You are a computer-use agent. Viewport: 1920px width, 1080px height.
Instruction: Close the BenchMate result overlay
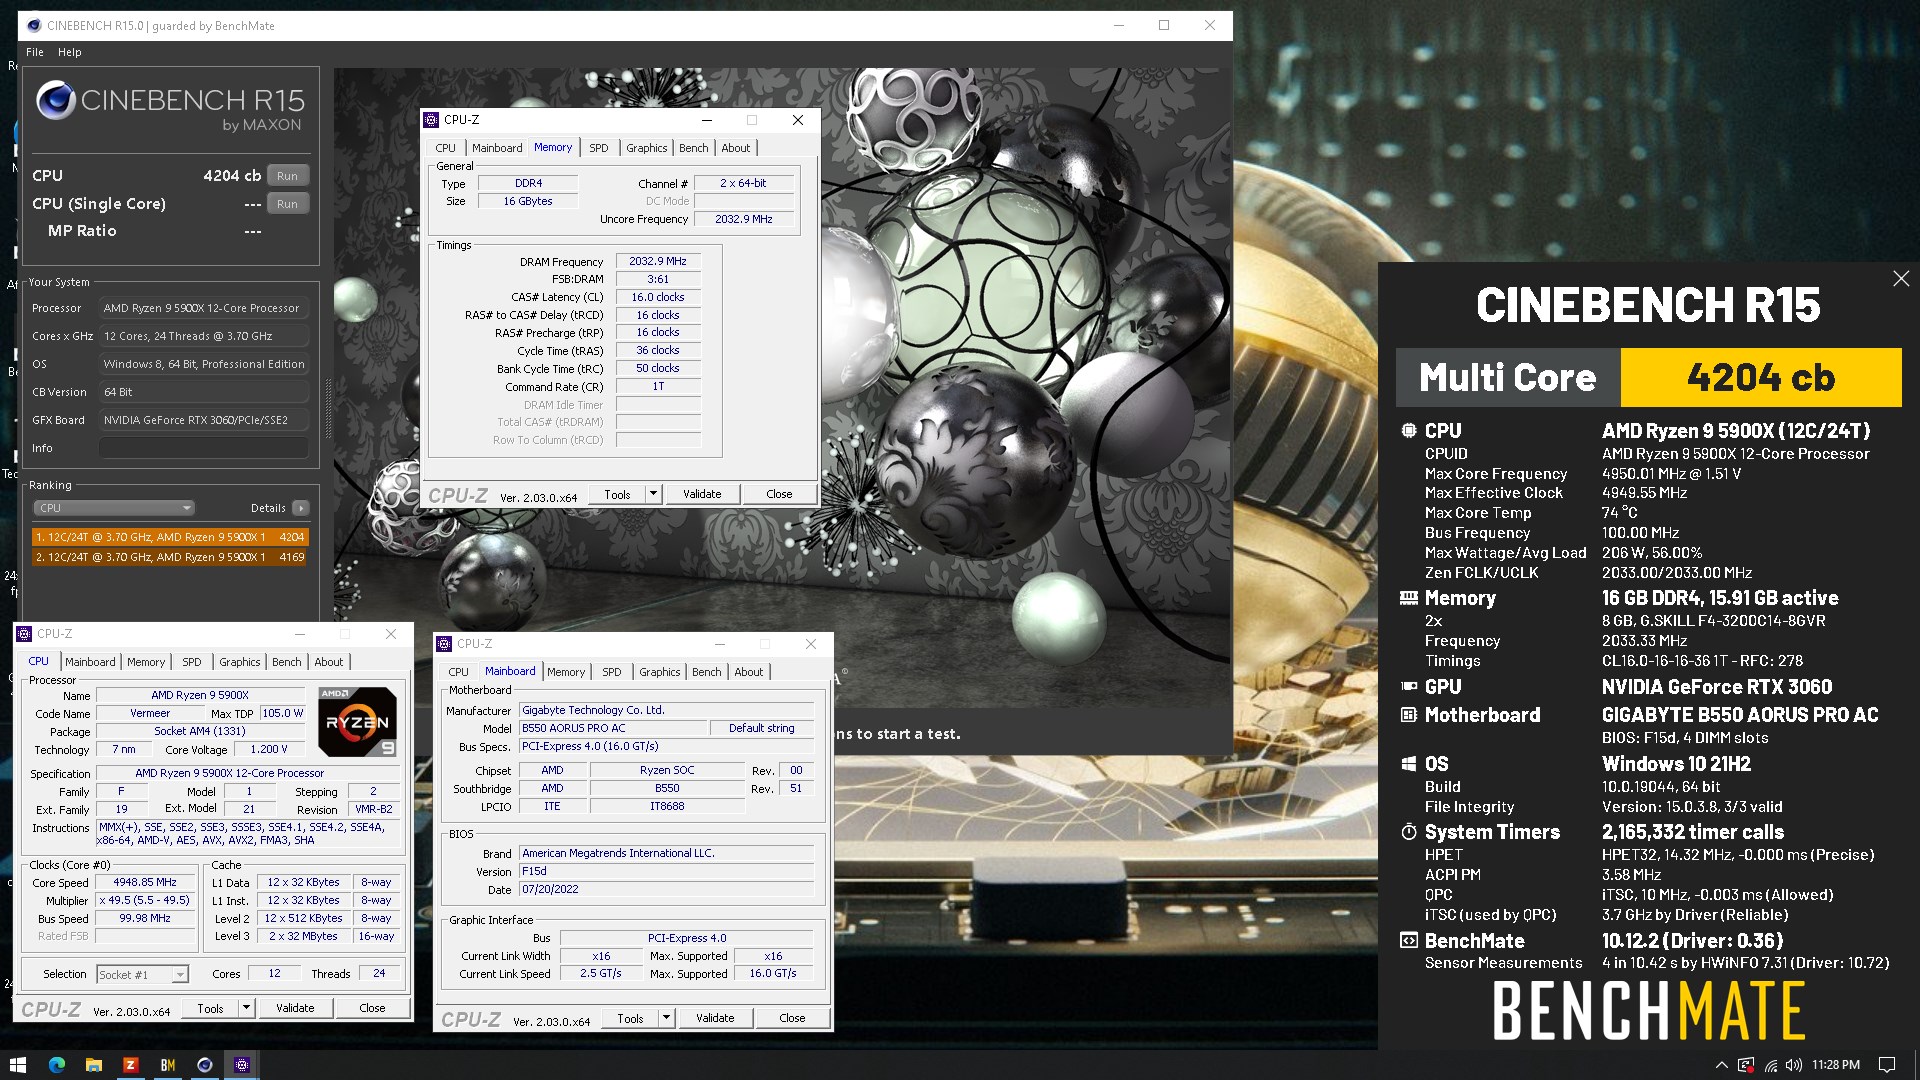tap(1901, 279)
